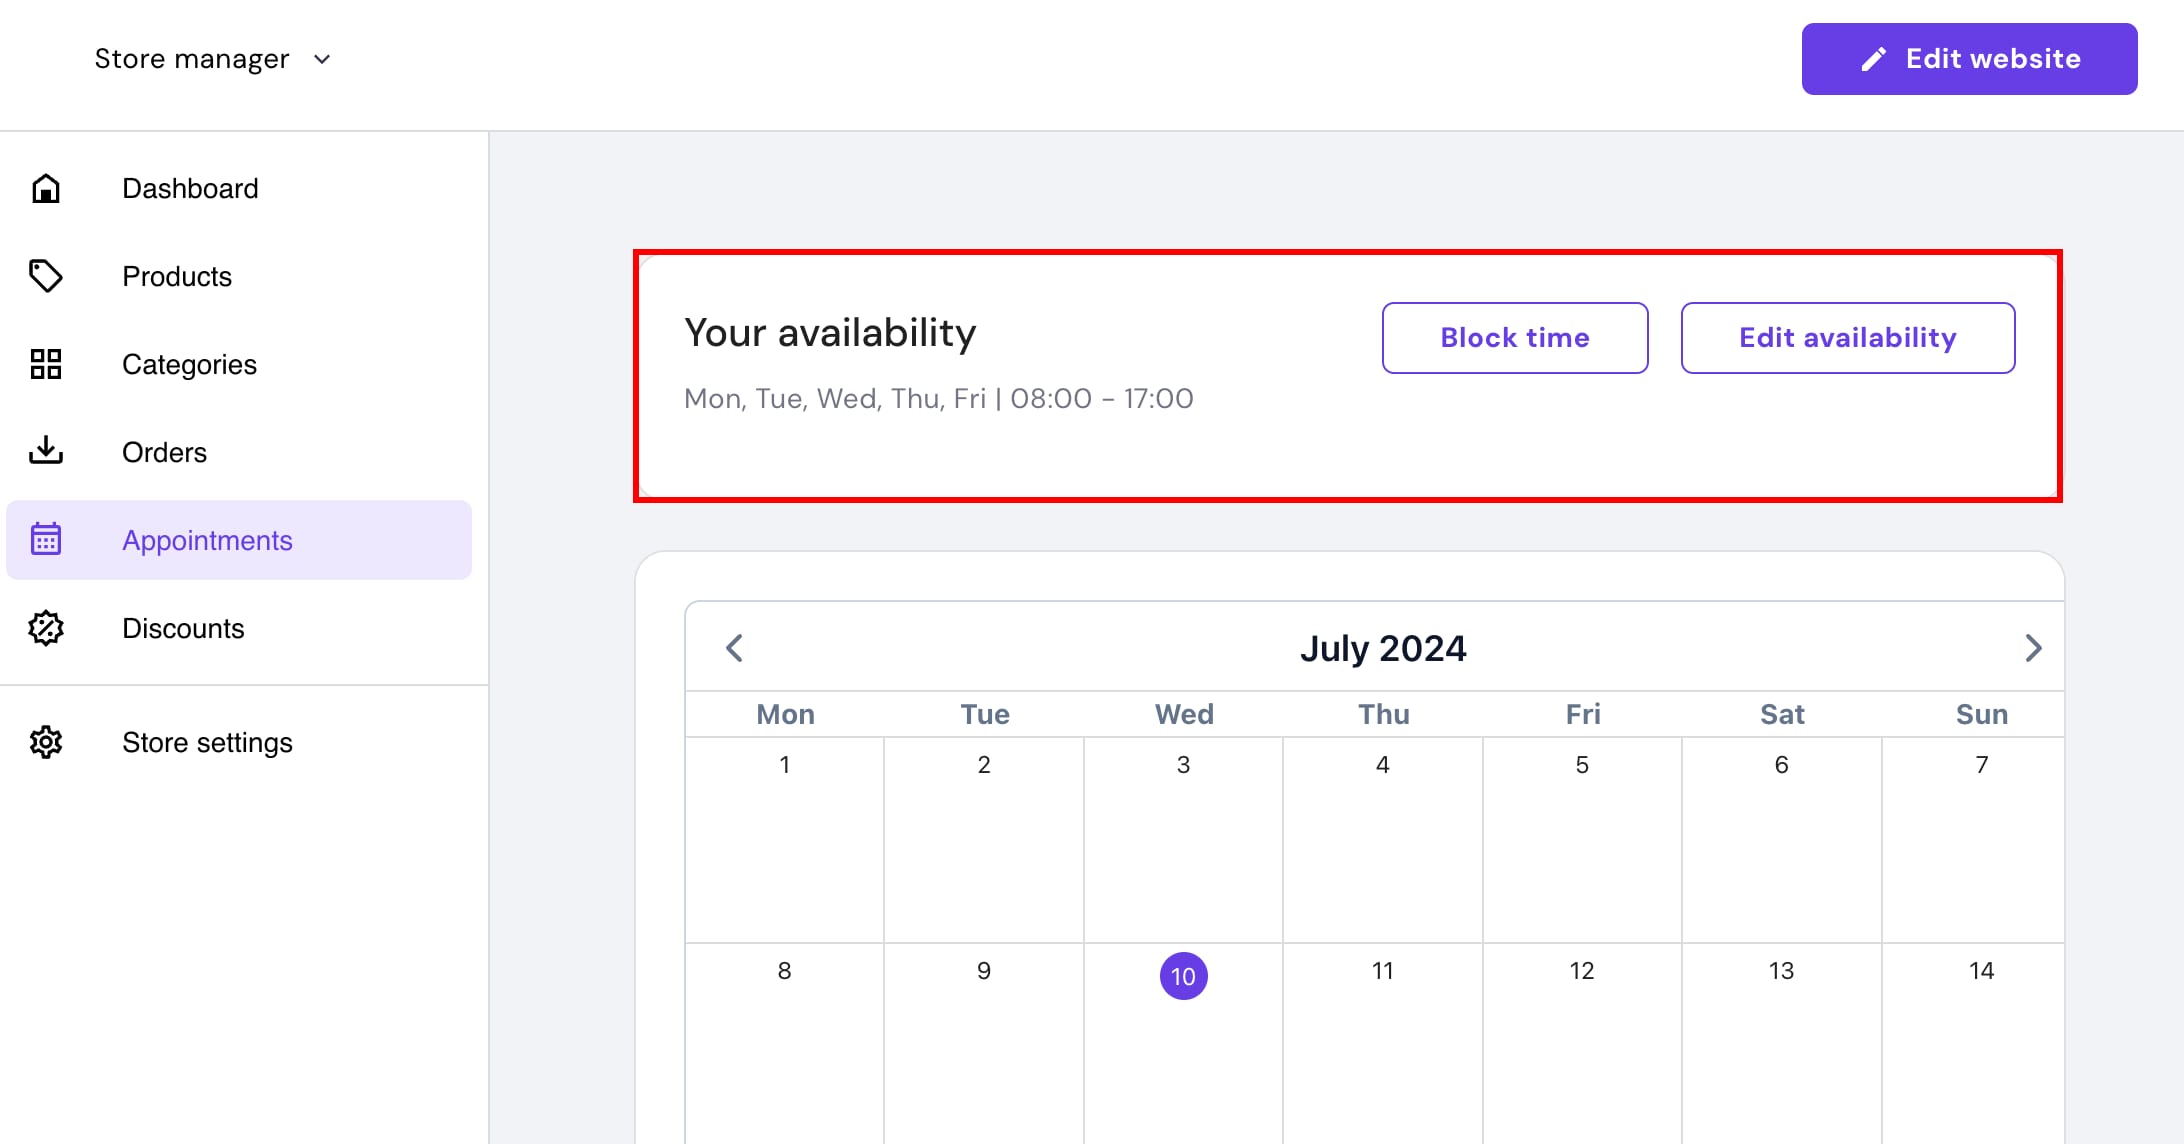Click the pencil icon in Edit website
Image resolution: width=2184 pixels, height=1144 pixels.
pos(1873,59)
